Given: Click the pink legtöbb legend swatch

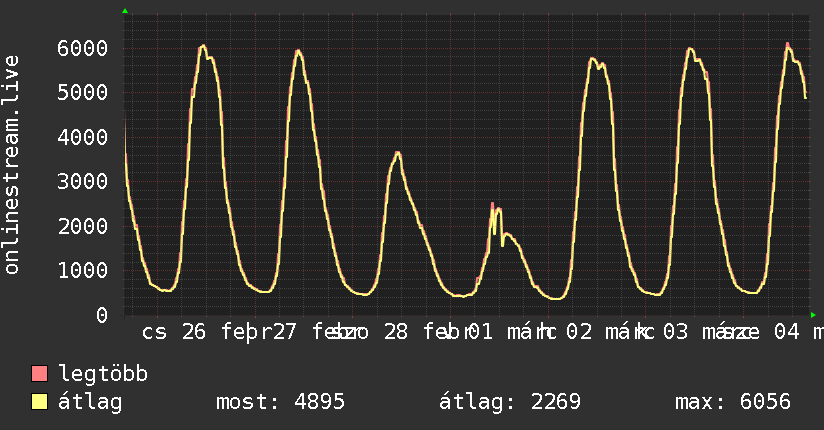Looking at the screenshot, I should coord(40,374).
